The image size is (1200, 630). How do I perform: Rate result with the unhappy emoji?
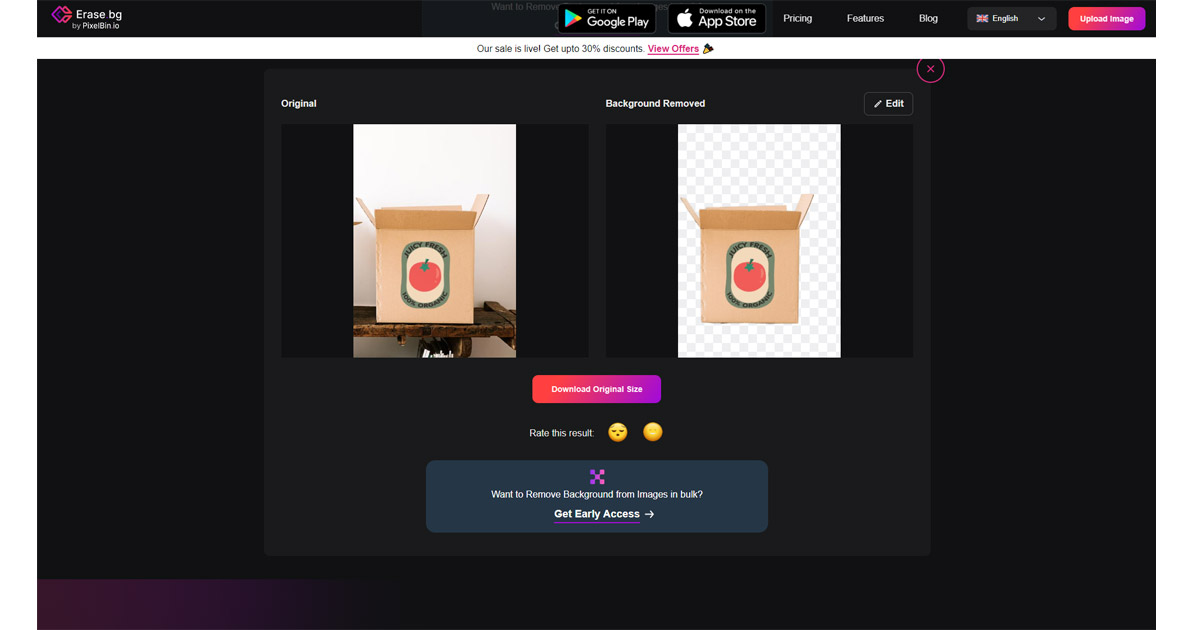click(x=618, y=432)
